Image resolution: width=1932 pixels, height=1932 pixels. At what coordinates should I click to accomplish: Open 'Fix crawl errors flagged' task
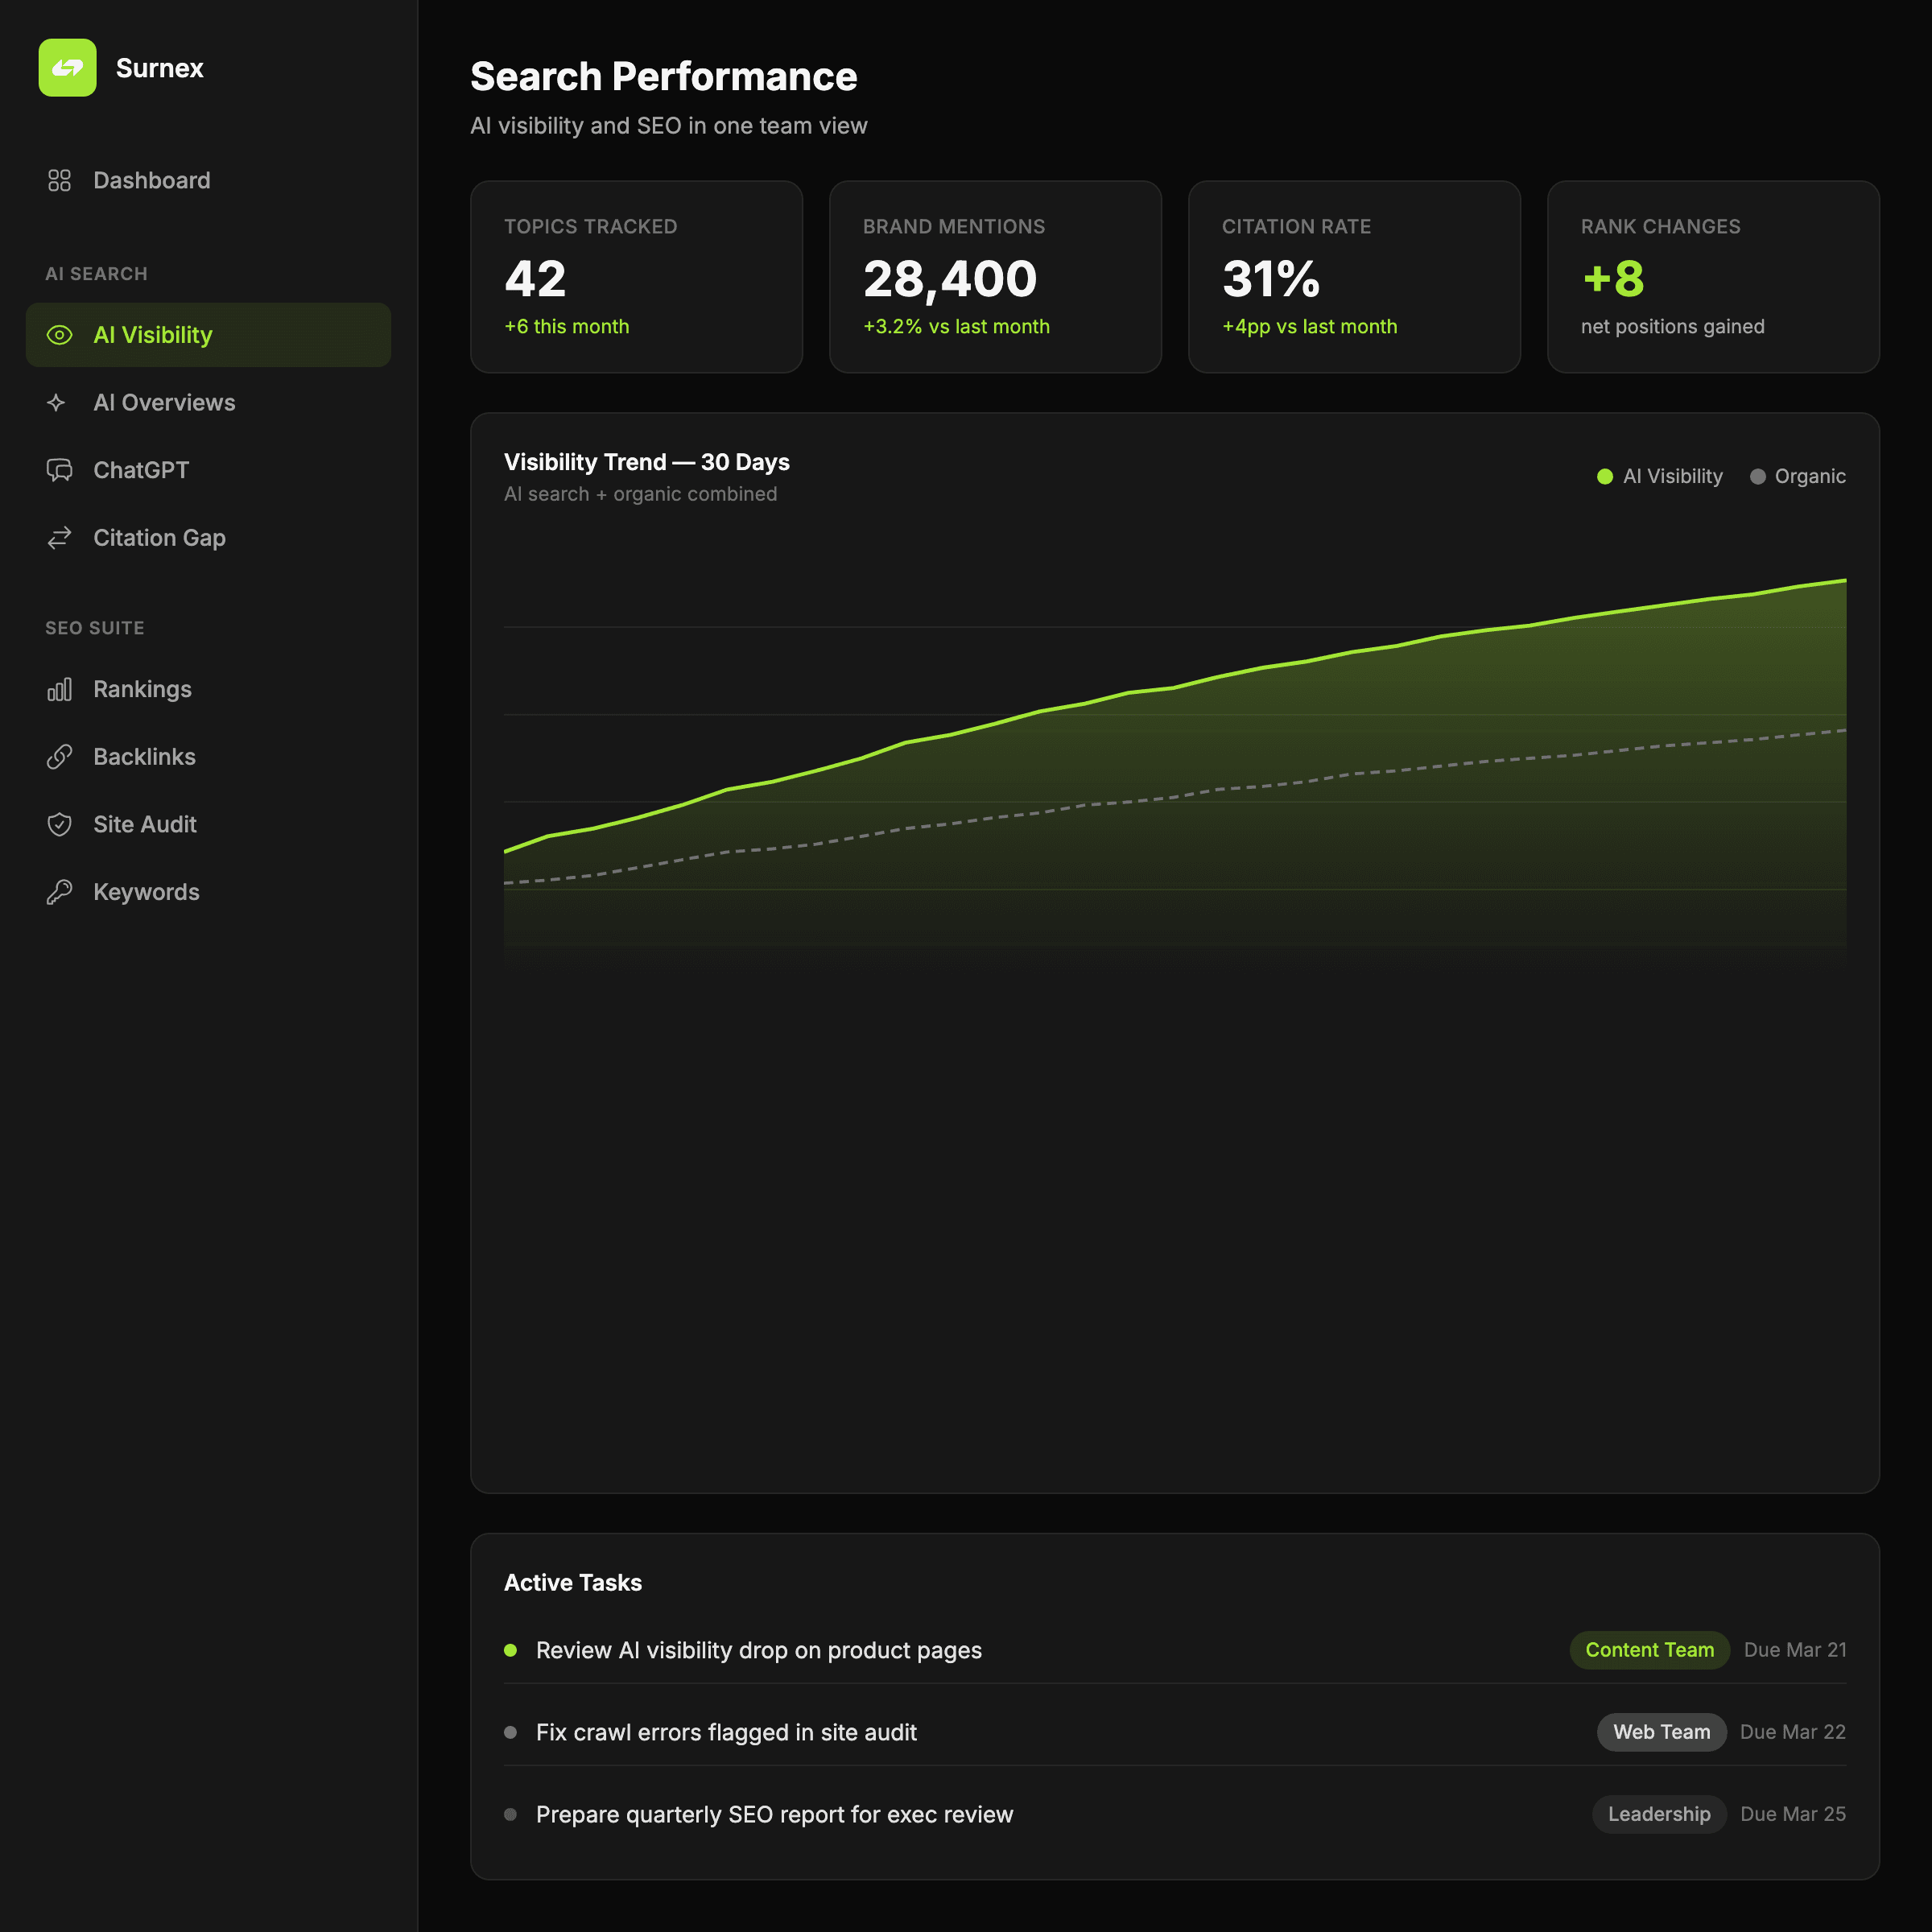(x=726, y=1732)
